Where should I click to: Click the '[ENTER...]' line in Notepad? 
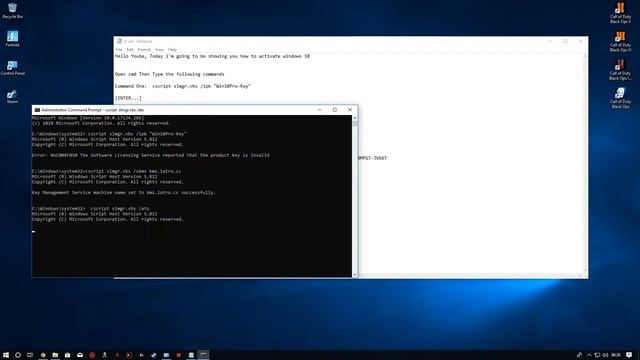(128, 98)
